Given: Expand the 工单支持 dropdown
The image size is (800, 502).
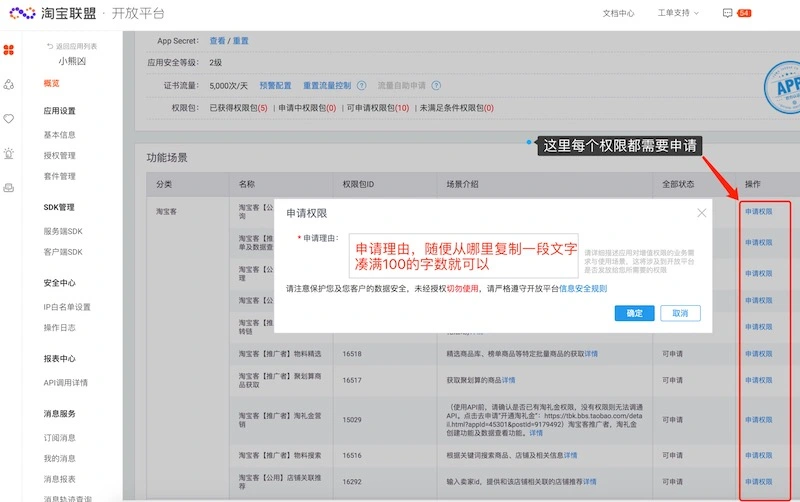Looking at the screenshot, I should point(678,13).
